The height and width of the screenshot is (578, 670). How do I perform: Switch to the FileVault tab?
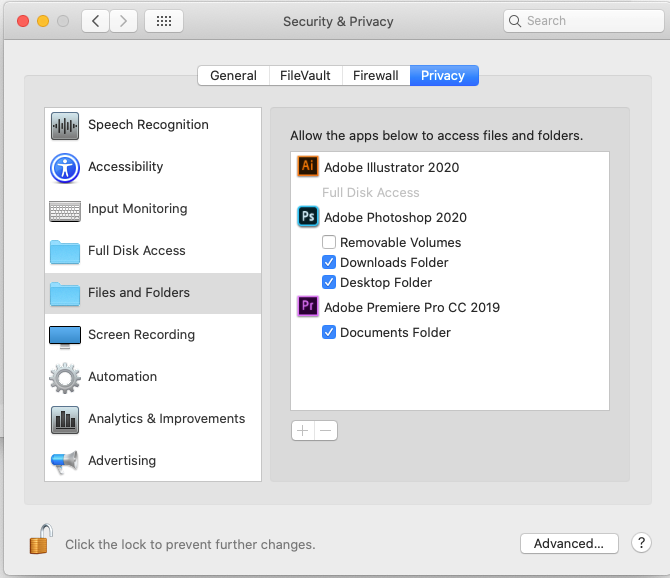[x=305, y=76]
